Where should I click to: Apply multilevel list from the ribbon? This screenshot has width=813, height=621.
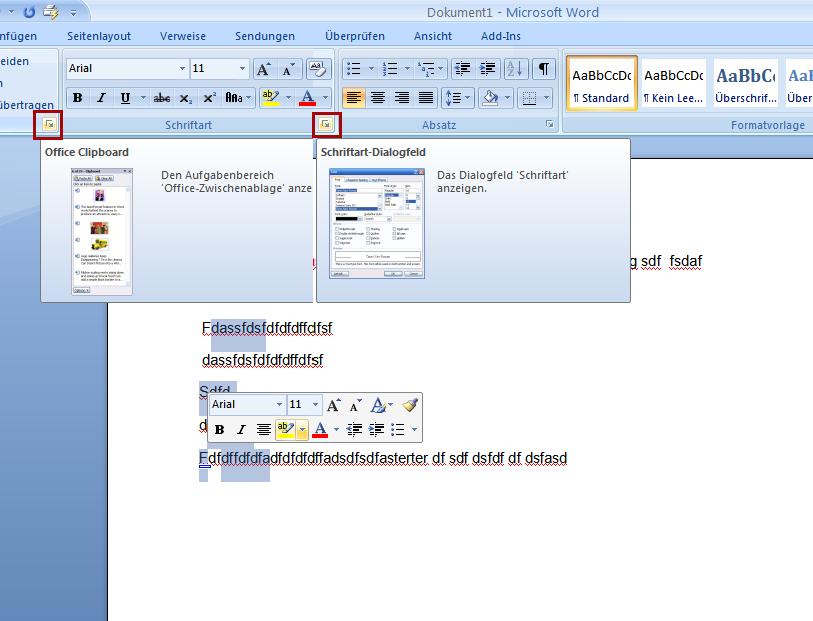(426, 68)
